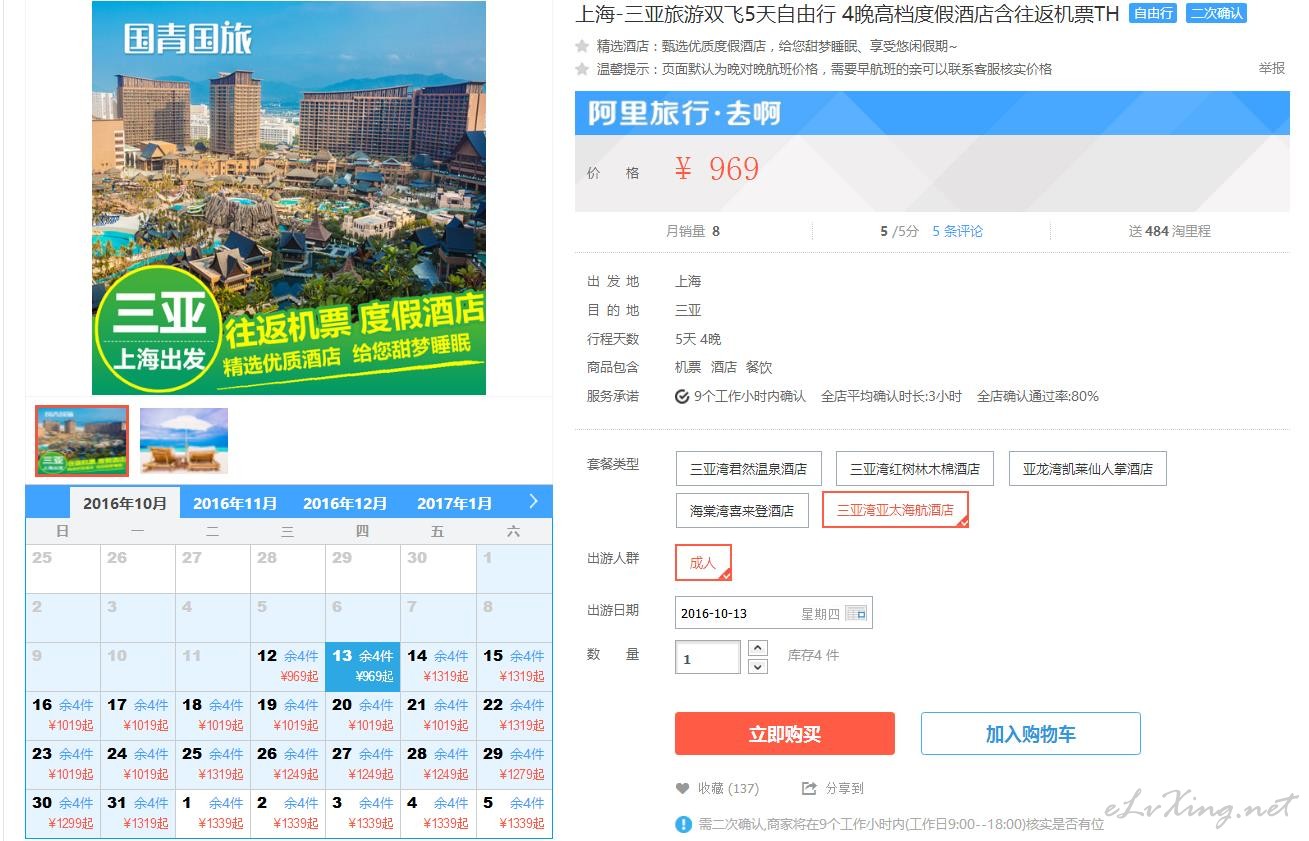1309x841 pixels.
Task: Increase quantity with up arrow
Action: (x=758, y=648)
